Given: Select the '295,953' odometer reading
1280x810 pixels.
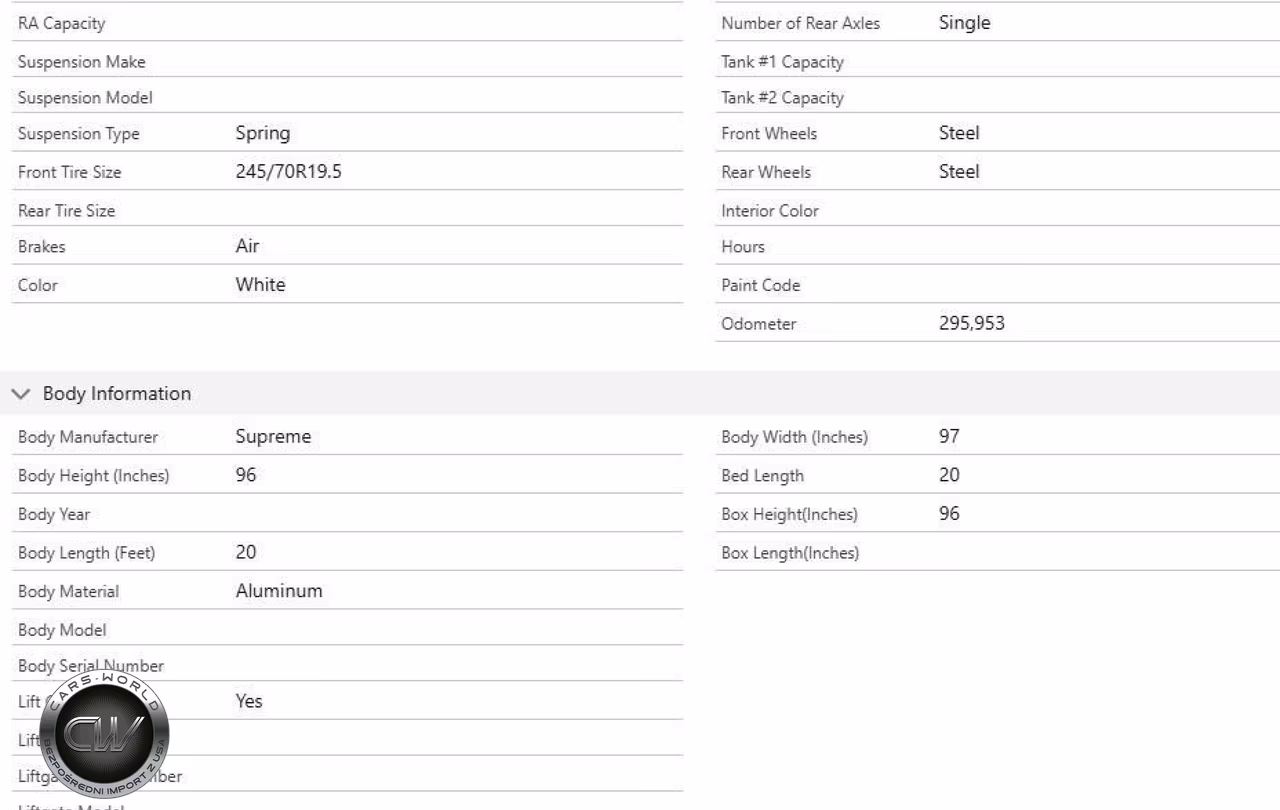Looking at the screenshot, I should click(x=972, y=323).
